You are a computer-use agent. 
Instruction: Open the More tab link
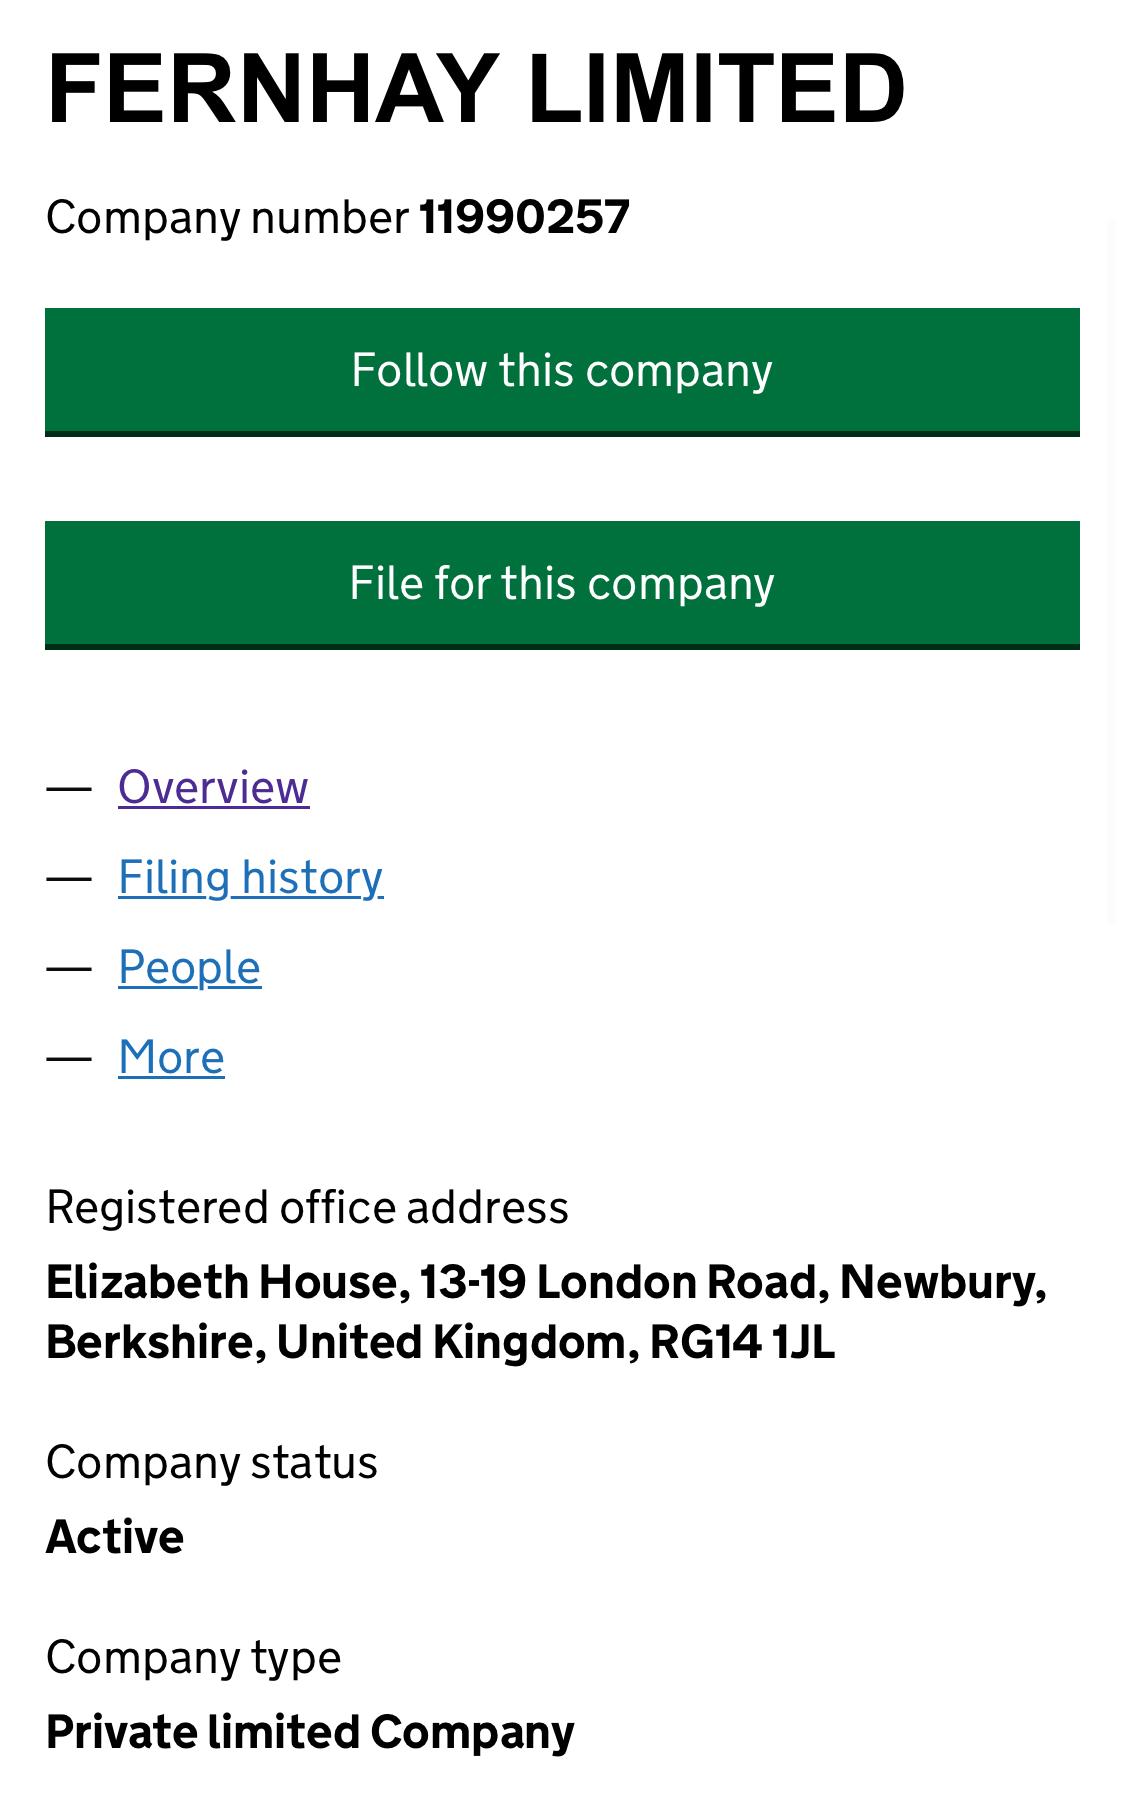pyautogui.click(x=171, y=1058)
